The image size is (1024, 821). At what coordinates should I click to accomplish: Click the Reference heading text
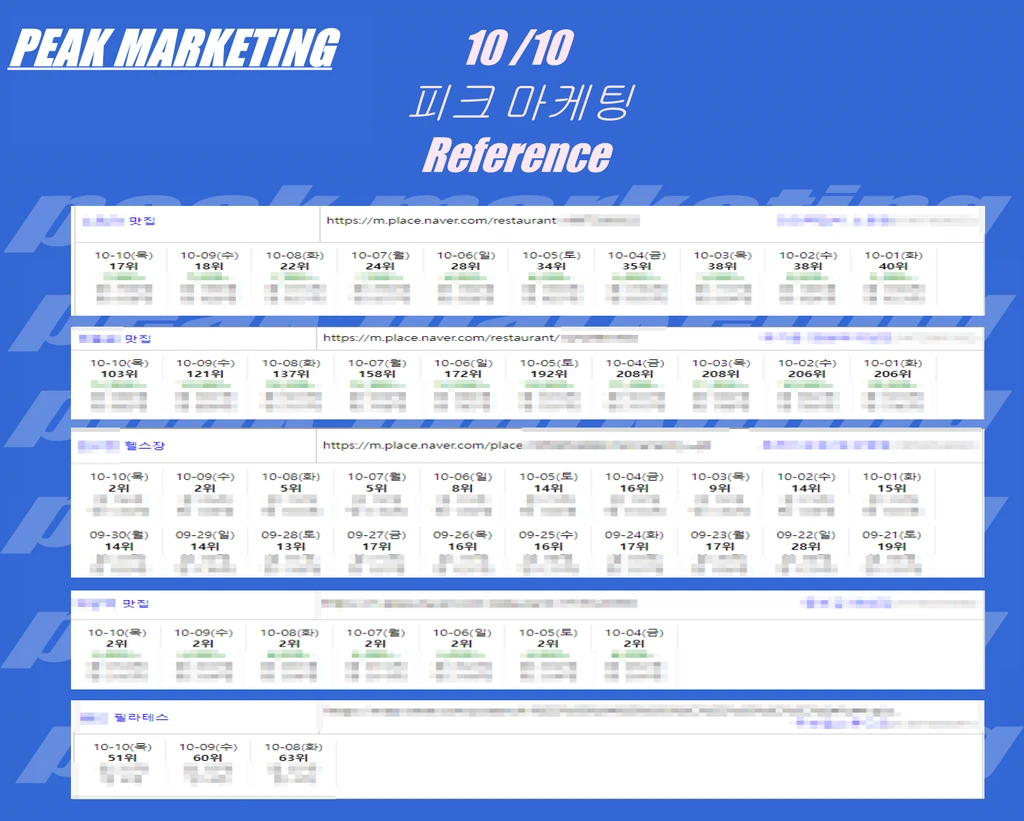(x=516, y=155)
